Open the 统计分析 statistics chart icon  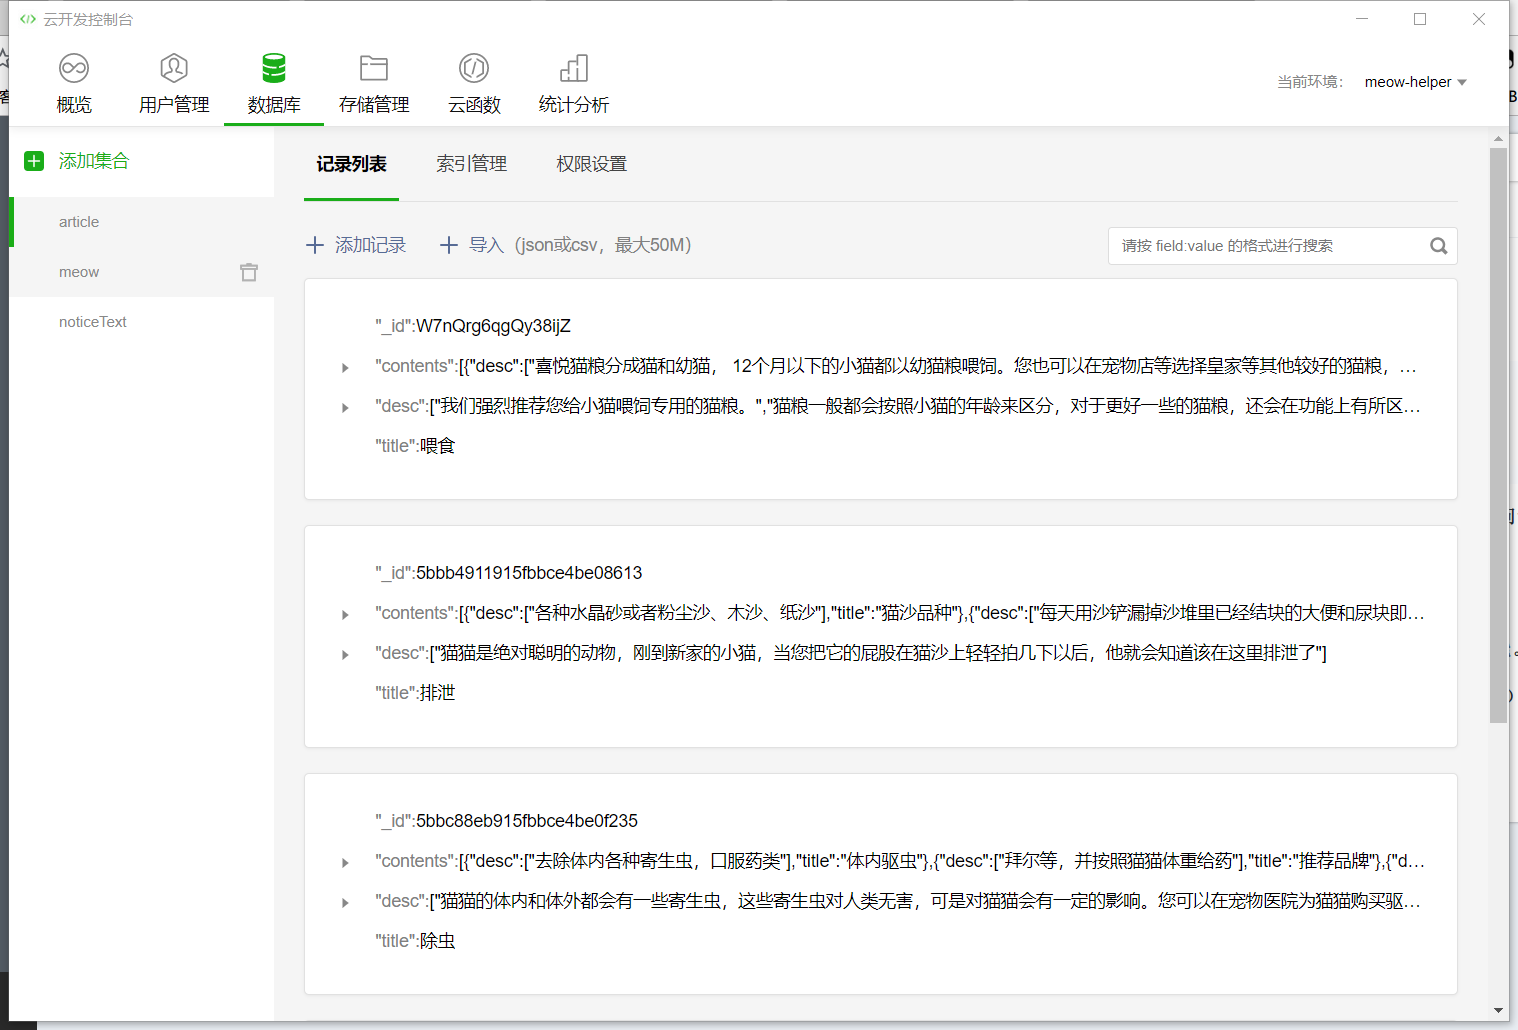pos(574,68)
